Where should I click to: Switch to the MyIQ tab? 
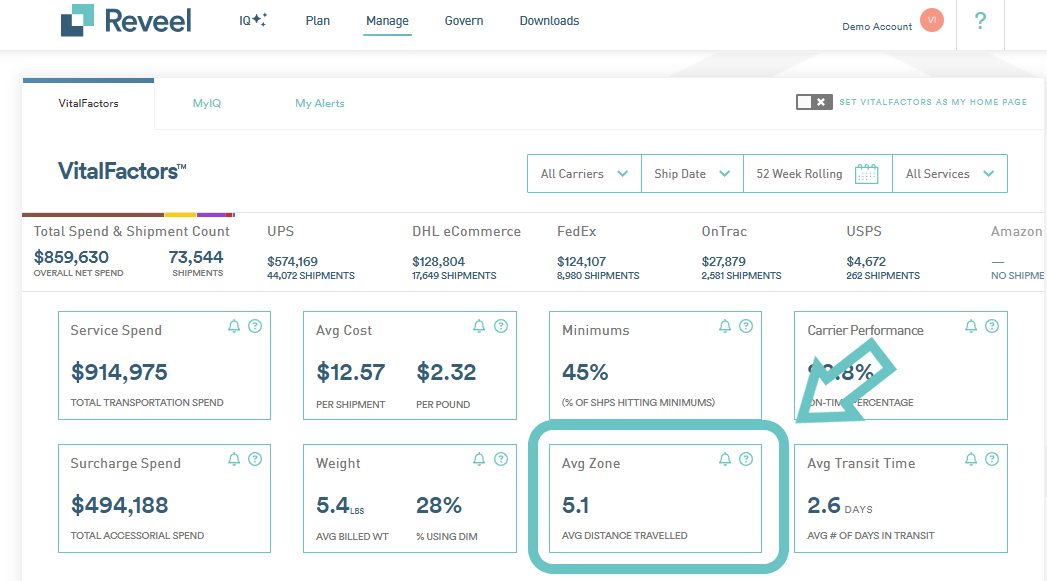point(206,104)
